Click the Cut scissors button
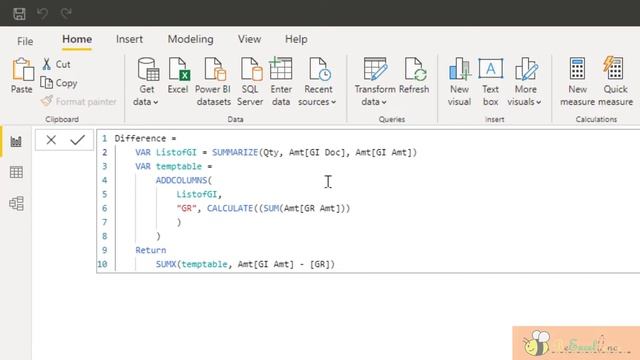Image resolution: width=640 pixels, height=360 pixels. pos(56,64)
